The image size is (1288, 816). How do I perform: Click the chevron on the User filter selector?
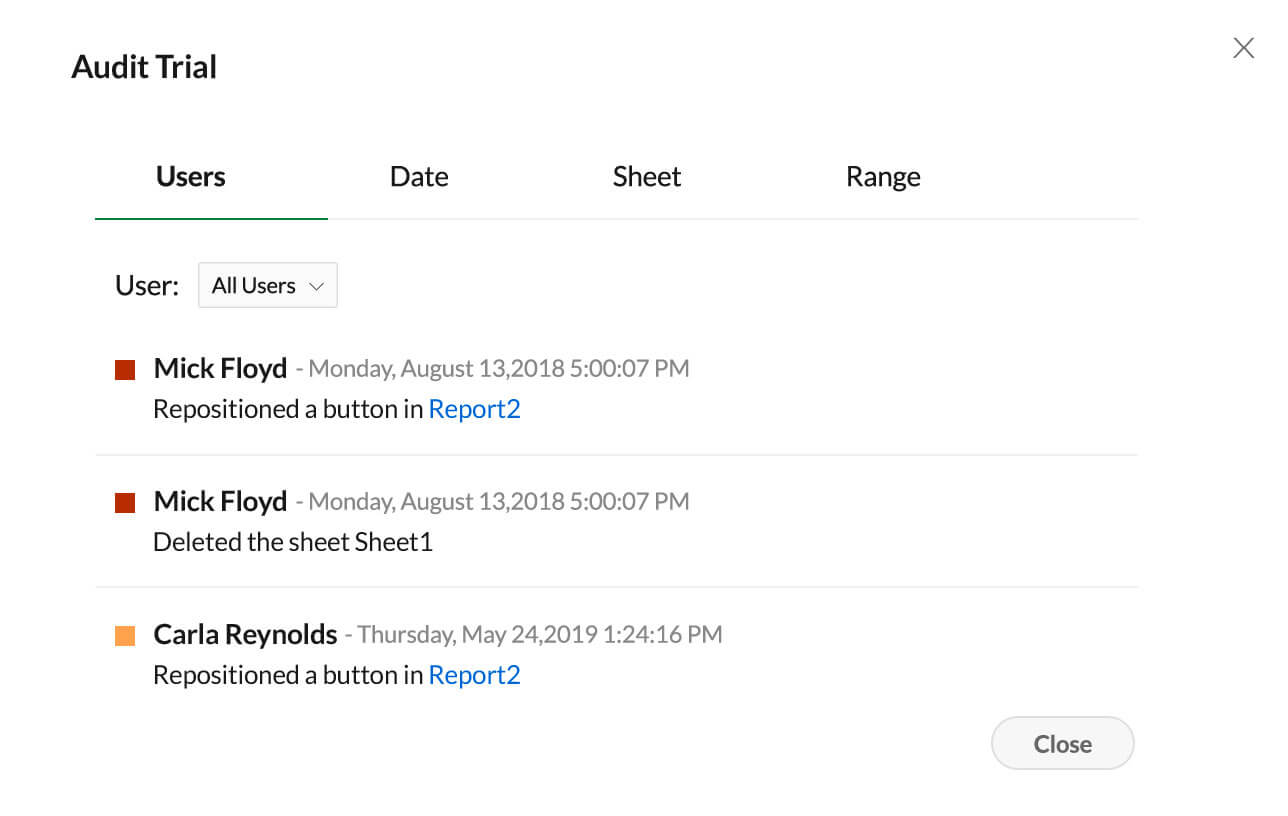pos(318,285)
